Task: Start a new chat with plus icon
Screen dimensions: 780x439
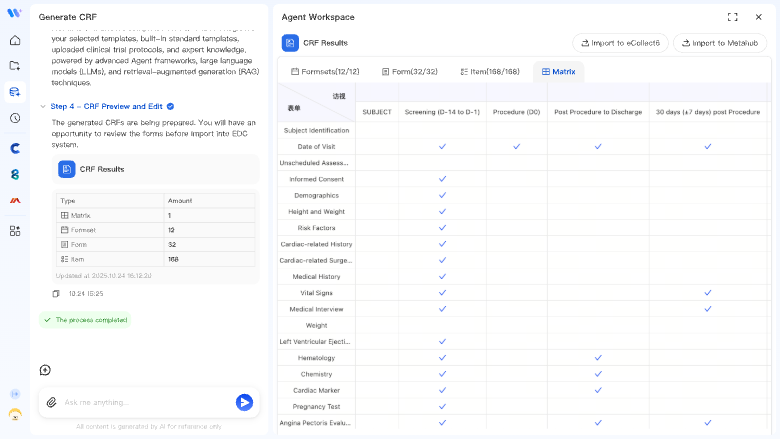Action: click(45, 370)
